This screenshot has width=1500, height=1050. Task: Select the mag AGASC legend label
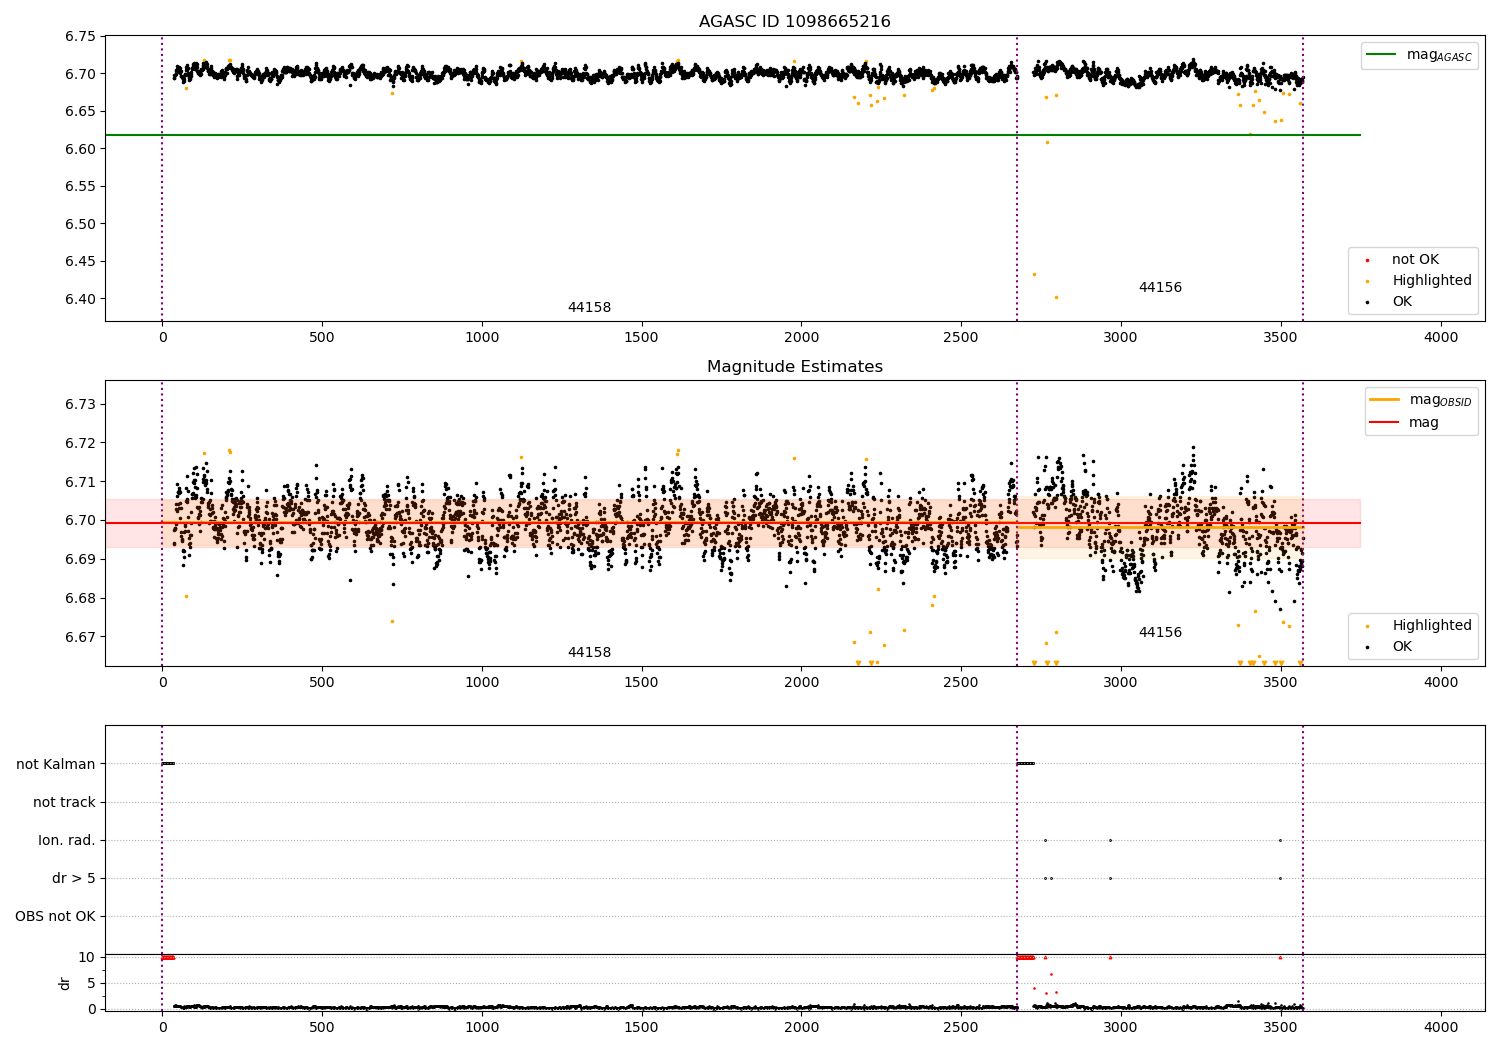(1439, 55)
